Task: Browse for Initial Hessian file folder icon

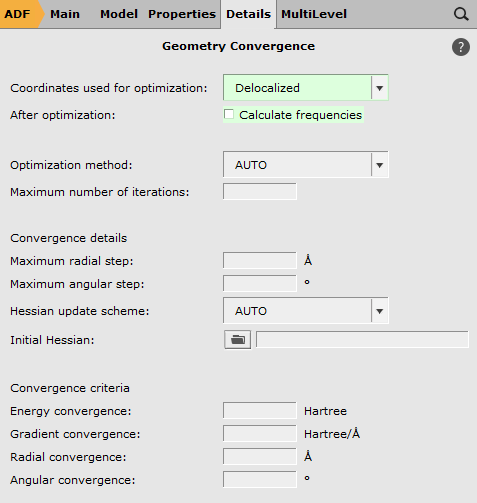Action: point(237,340)
